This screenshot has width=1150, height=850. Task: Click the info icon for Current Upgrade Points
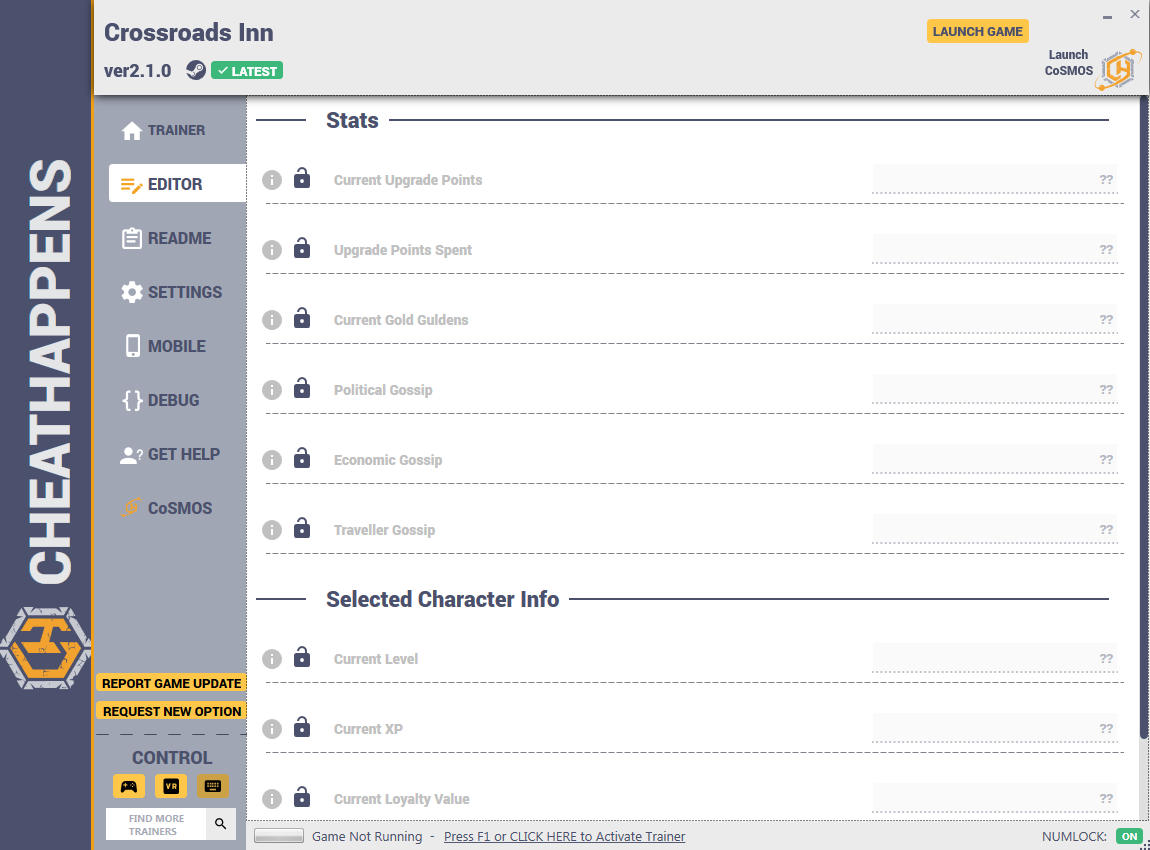[x=272, y=180]
